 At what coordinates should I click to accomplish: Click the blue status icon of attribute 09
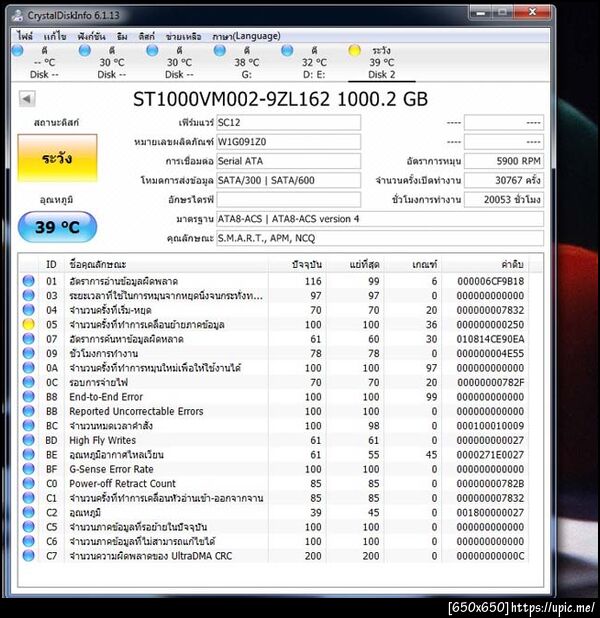point(28,353)
